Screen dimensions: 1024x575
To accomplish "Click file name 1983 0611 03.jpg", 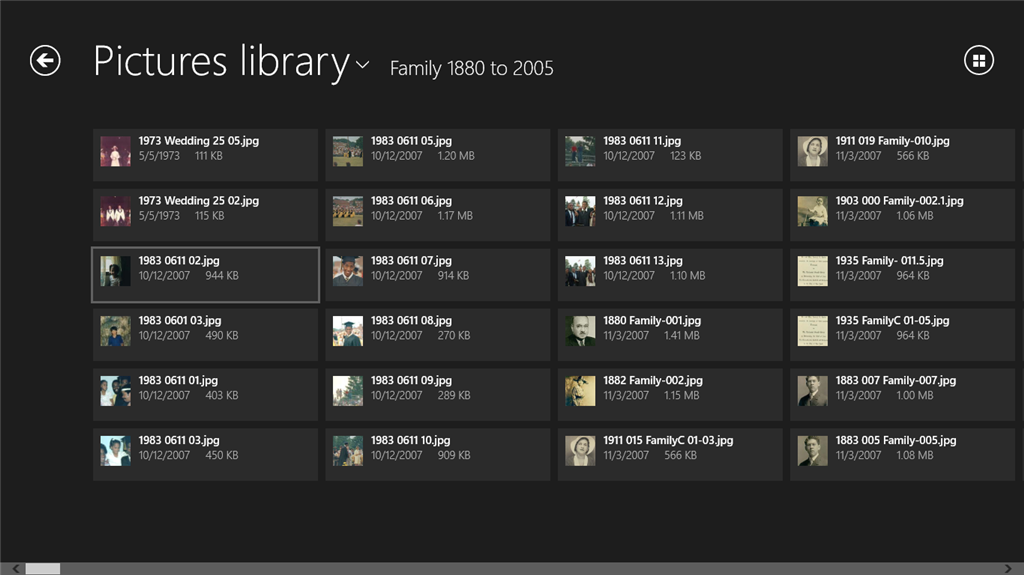I will tap(179, 441).
